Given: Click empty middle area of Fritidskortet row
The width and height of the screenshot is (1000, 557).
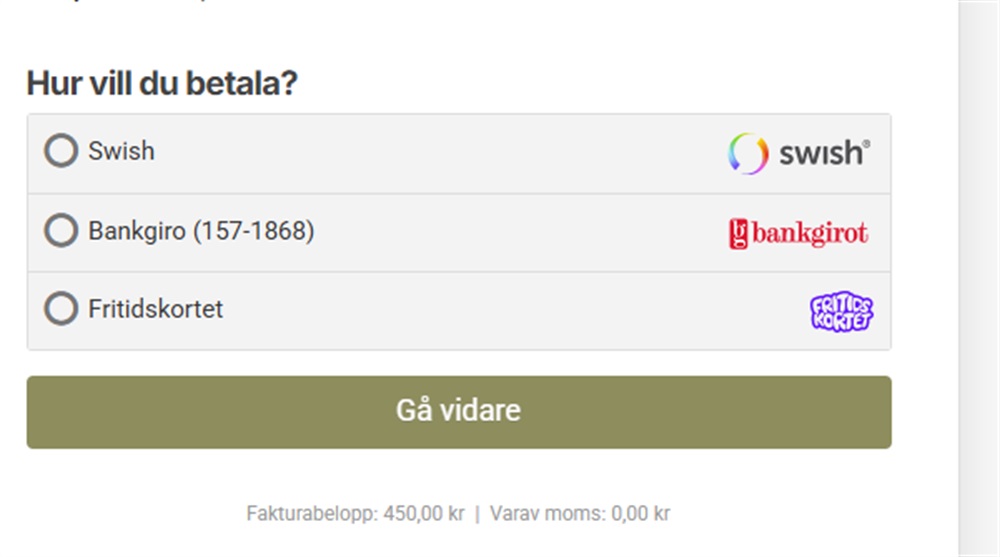Looking at the screenshot, I should click(x=500, y=310).
